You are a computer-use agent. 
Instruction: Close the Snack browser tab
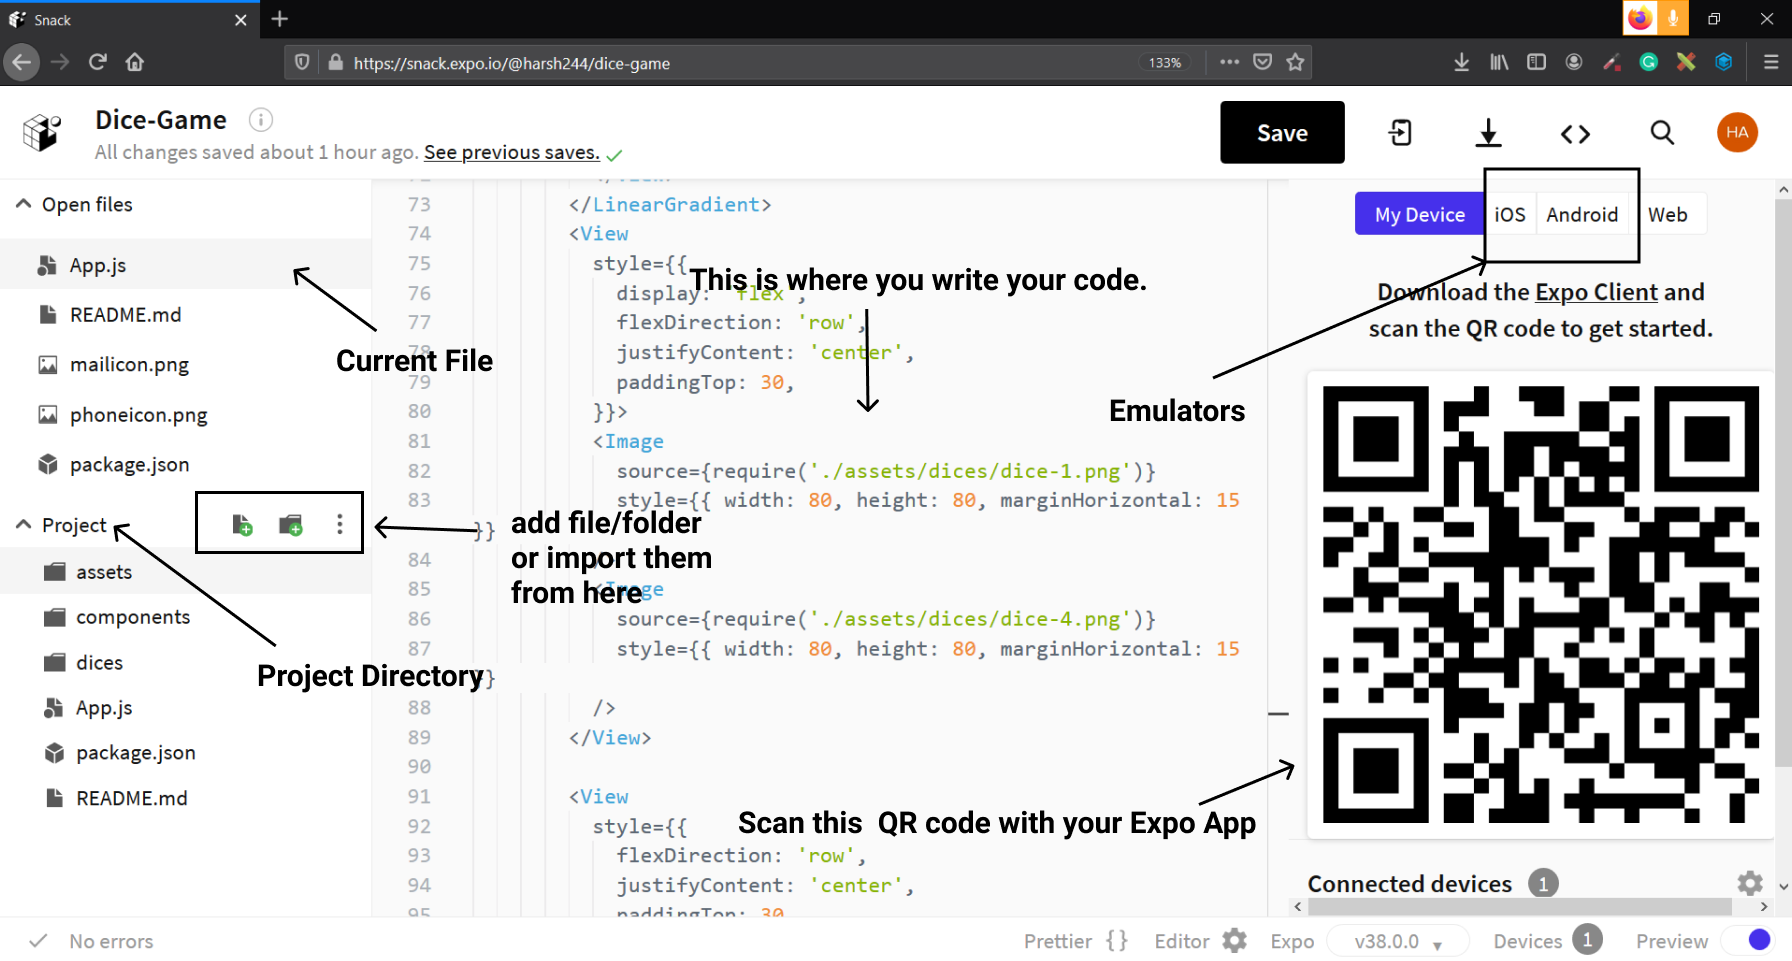pos(240,20)
